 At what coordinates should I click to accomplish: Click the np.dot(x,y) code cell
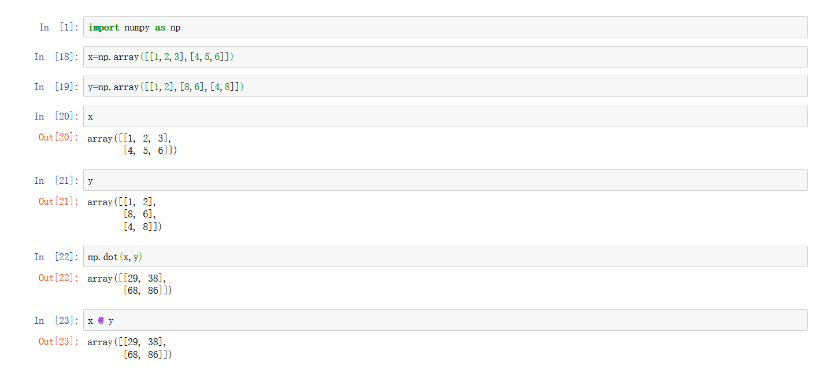pyautogui.click(x=445, y=256)
